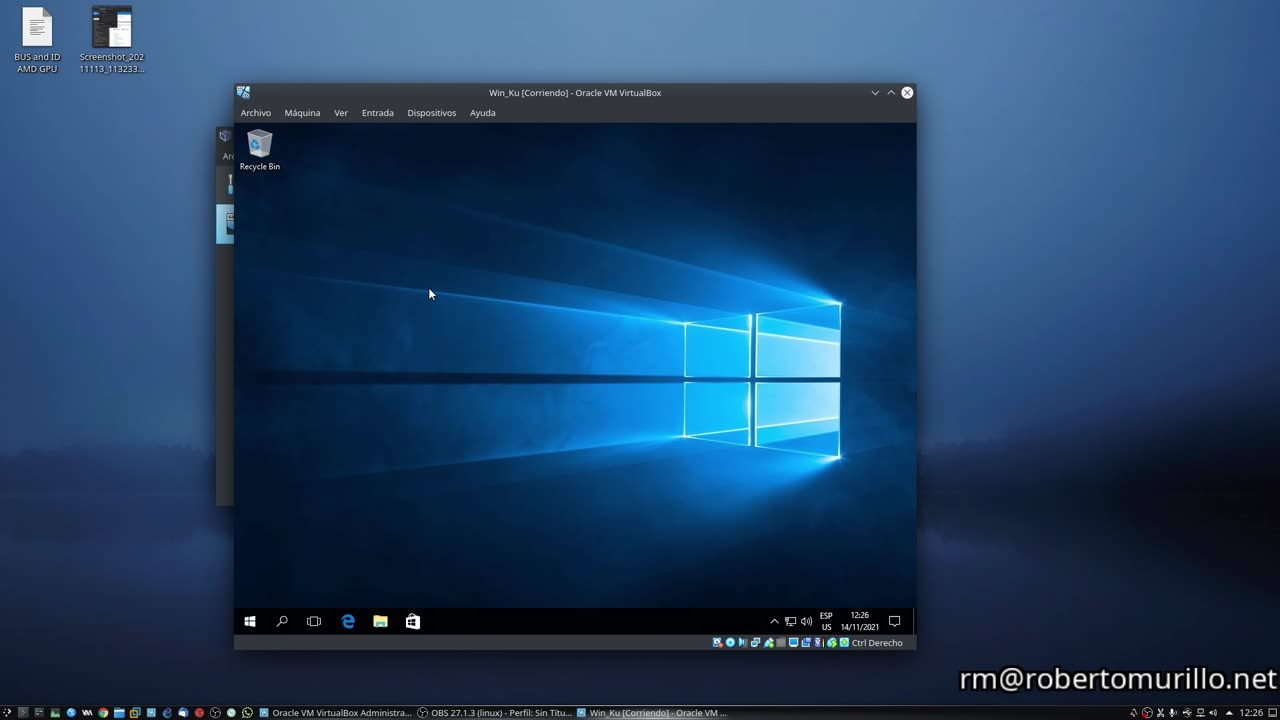Image resolution: width=1280 pixels, height=720 pixels.
Task: Open KDE application launcher
Action: (7, 713)
